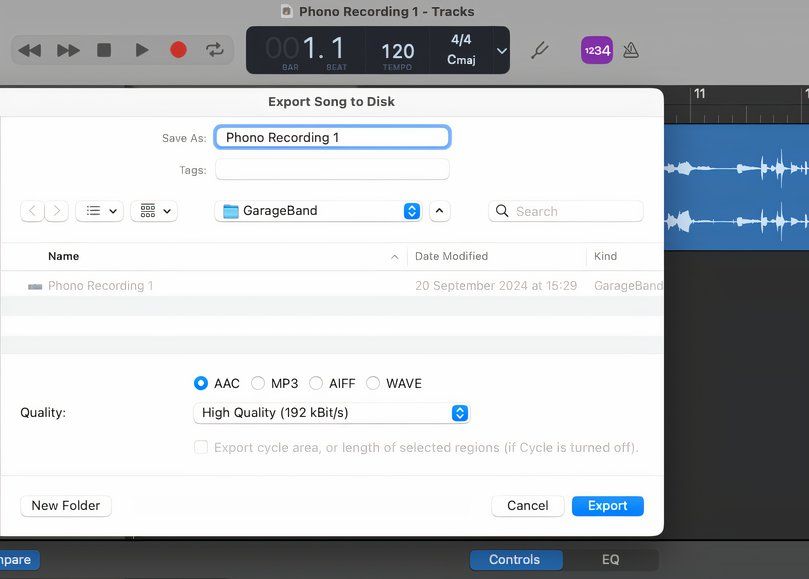Open the Controls tab at the bottom
Viewport: 809px width, 579px height.
point(516,560)
